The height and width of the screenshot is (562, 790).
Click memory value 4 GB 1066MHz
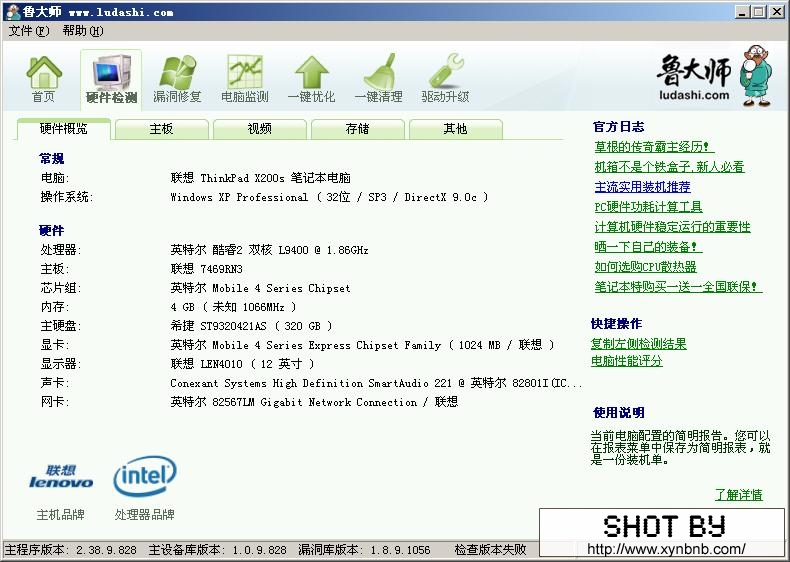[x=233, y=307]
